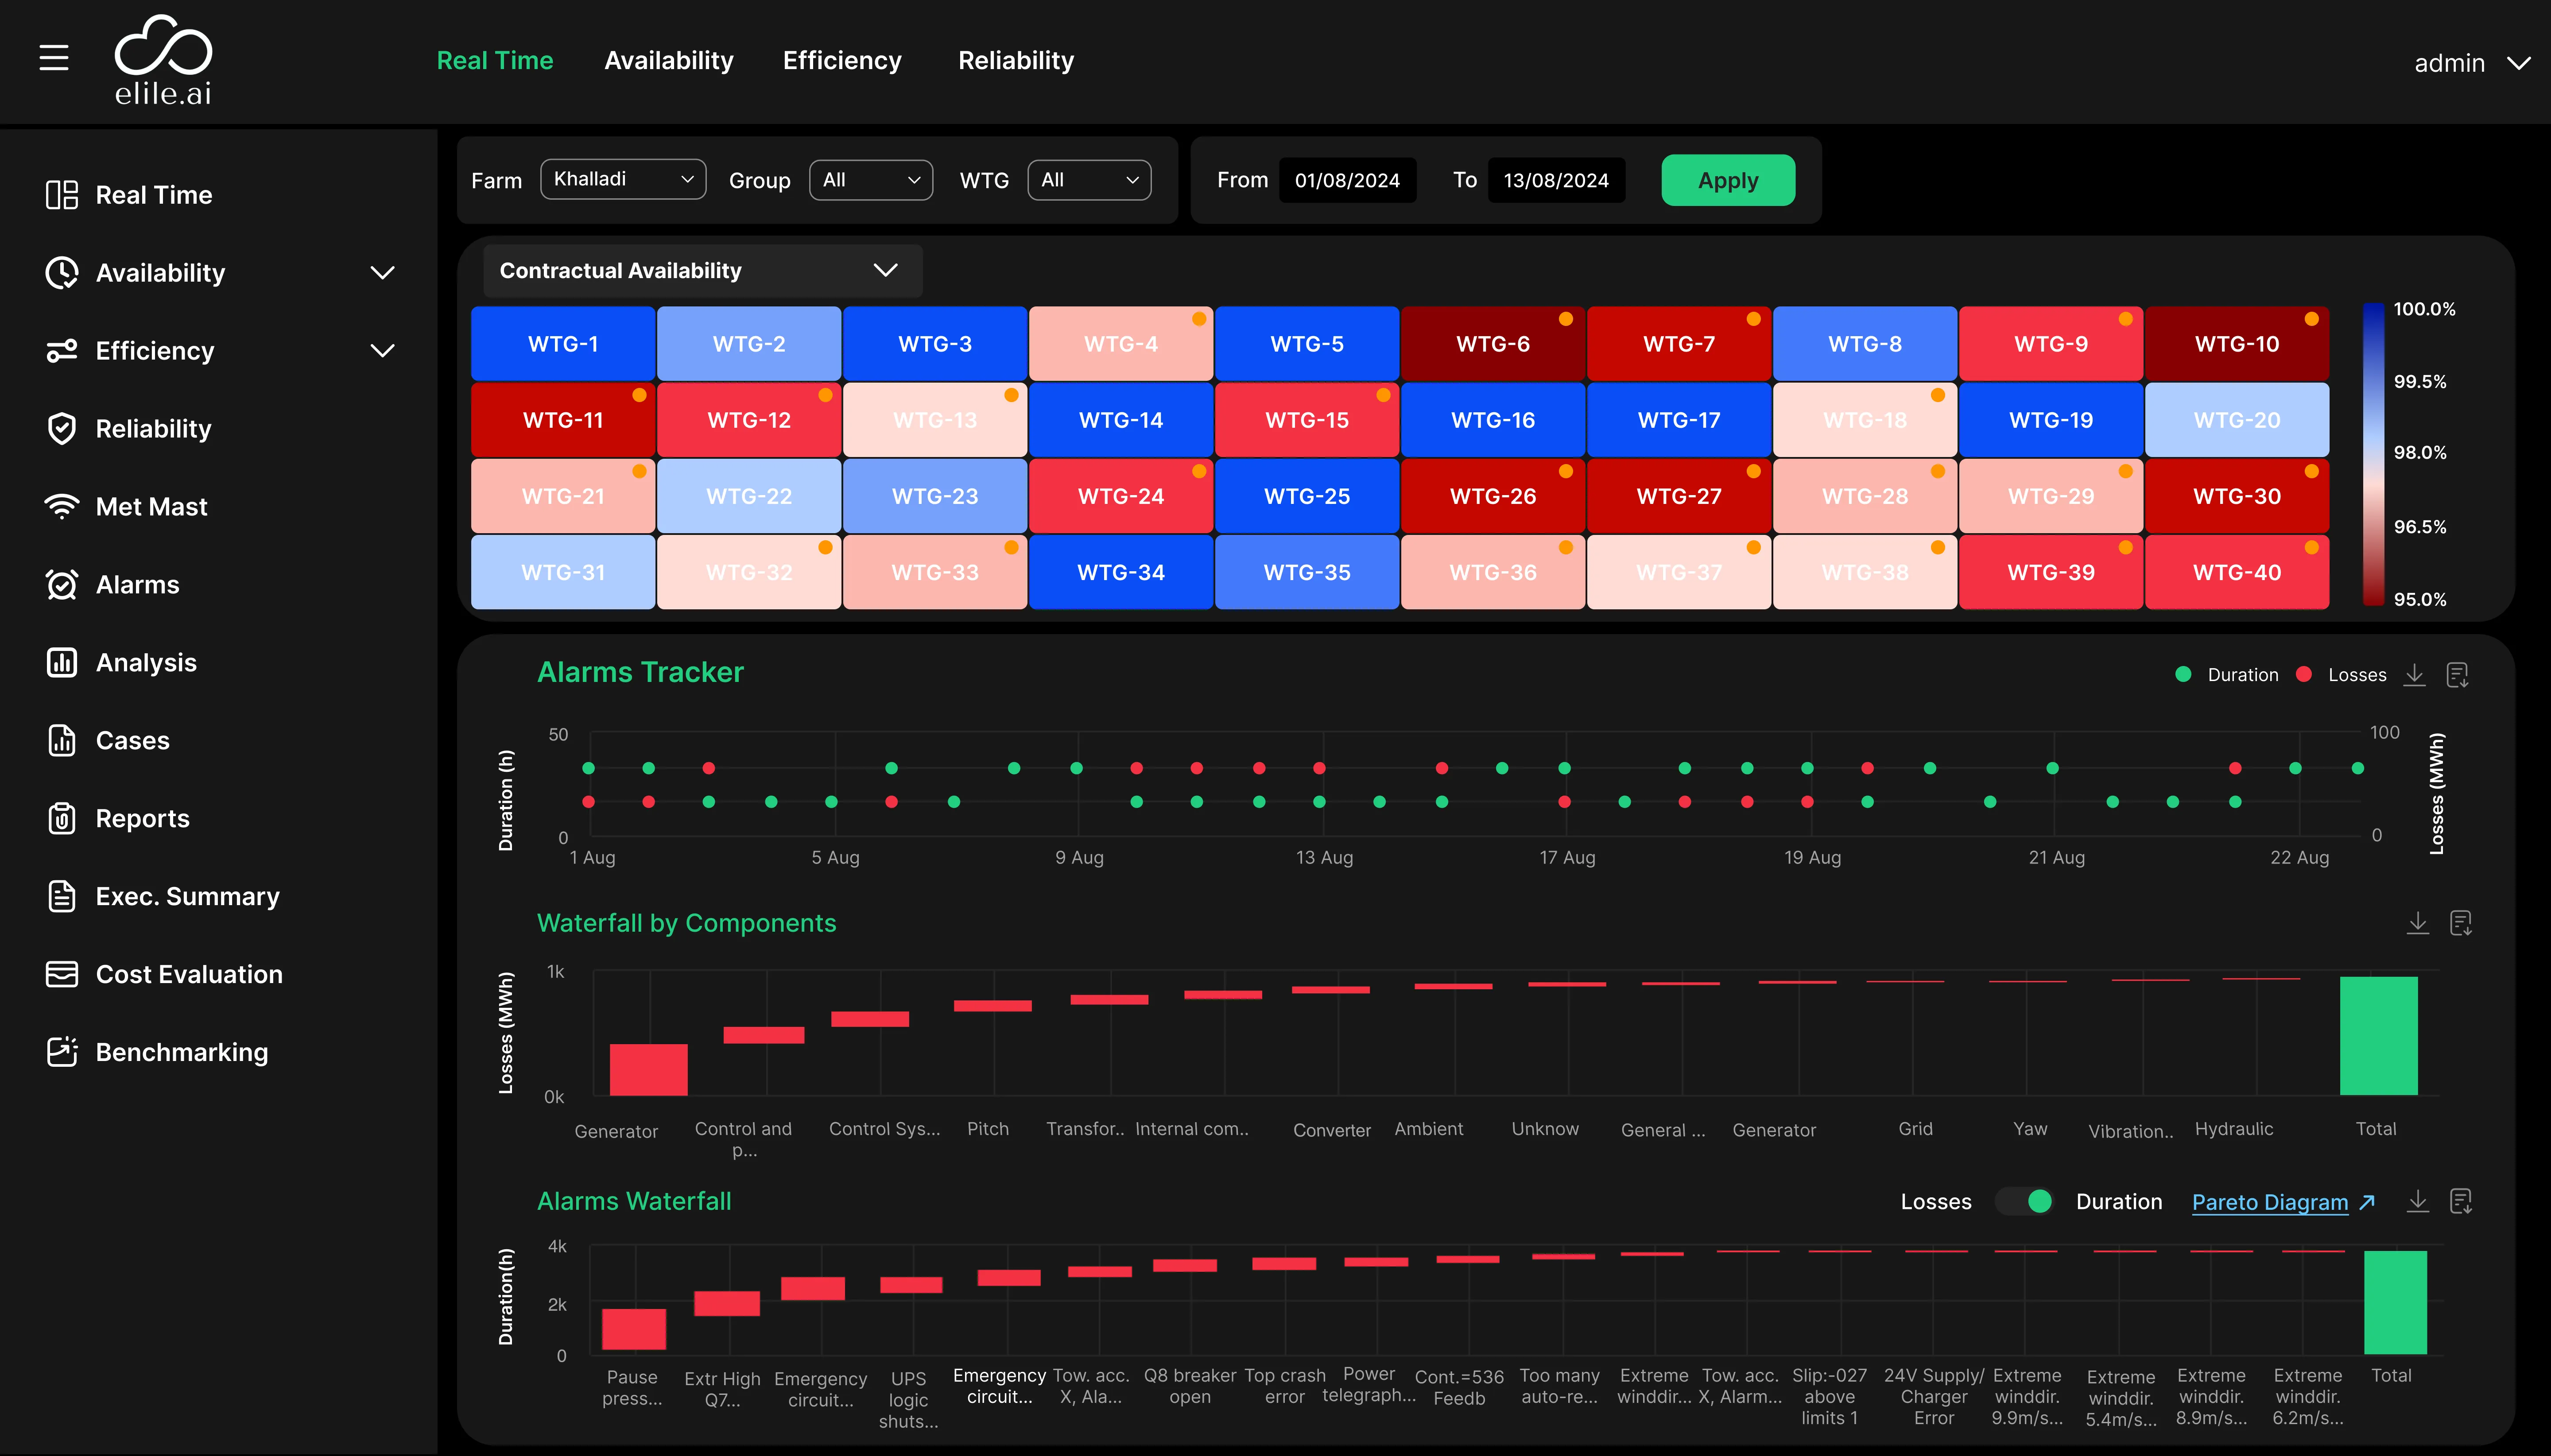Click the Met Mast wifi icon
Screen dimensions: 2551x1456
(62, 507)
